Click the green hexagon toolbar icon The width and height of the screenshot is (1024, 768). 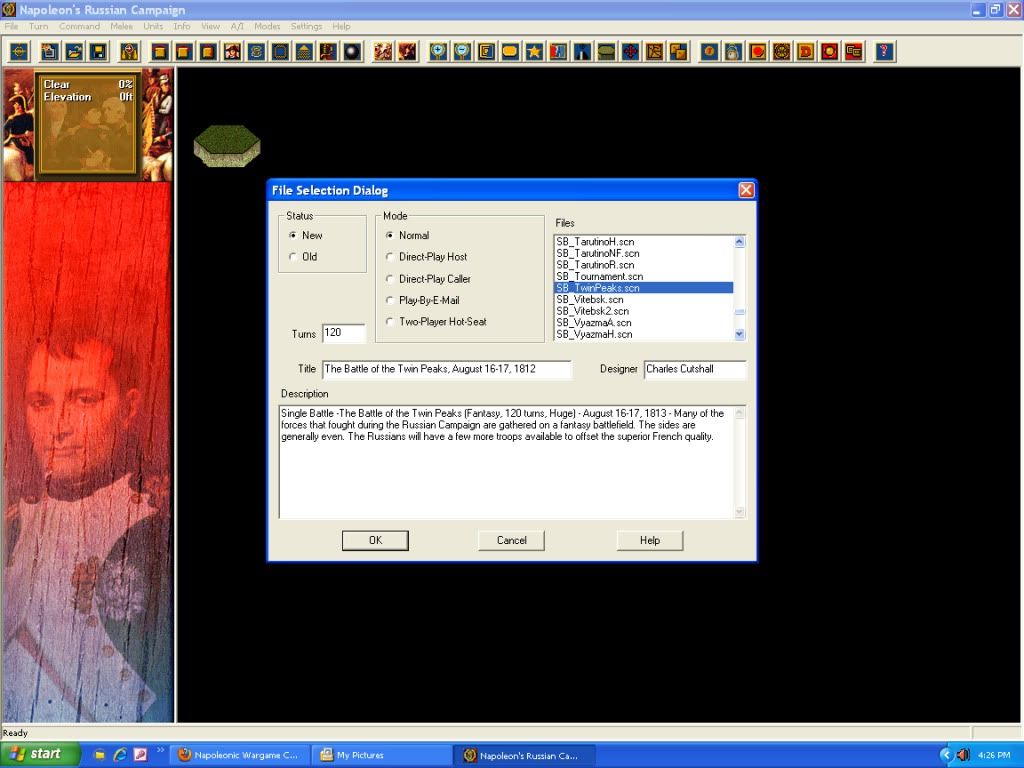tap(606, 52)
